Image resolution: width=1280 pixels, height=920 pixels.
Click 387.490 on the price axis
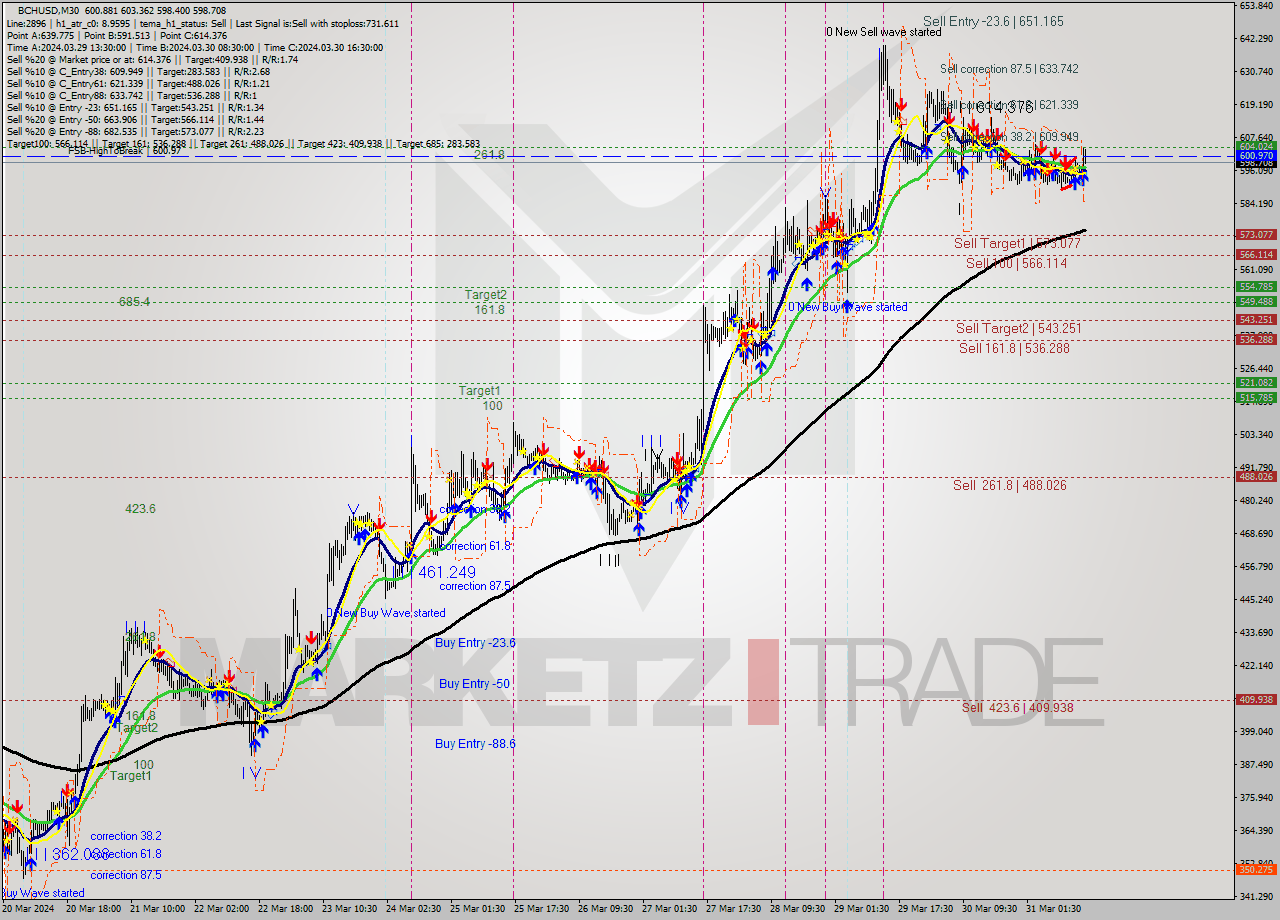click(1256, 765)
